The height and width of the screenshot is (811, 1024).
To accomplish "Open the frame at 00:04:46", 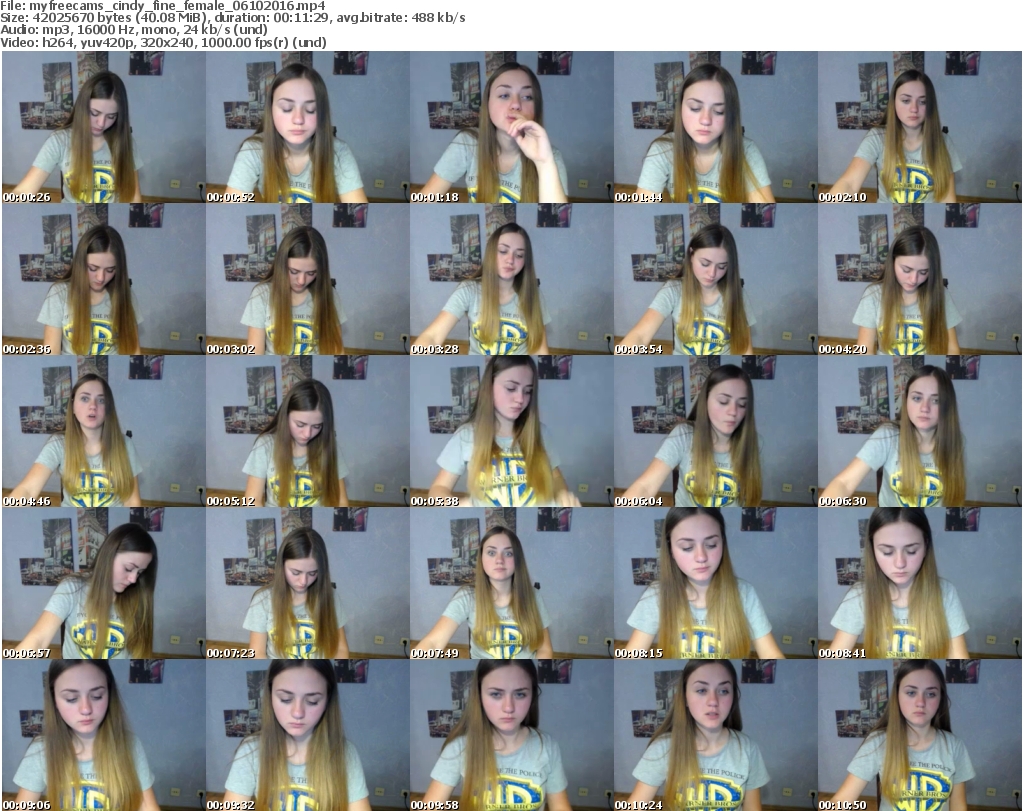I will [x=104, y=431].
